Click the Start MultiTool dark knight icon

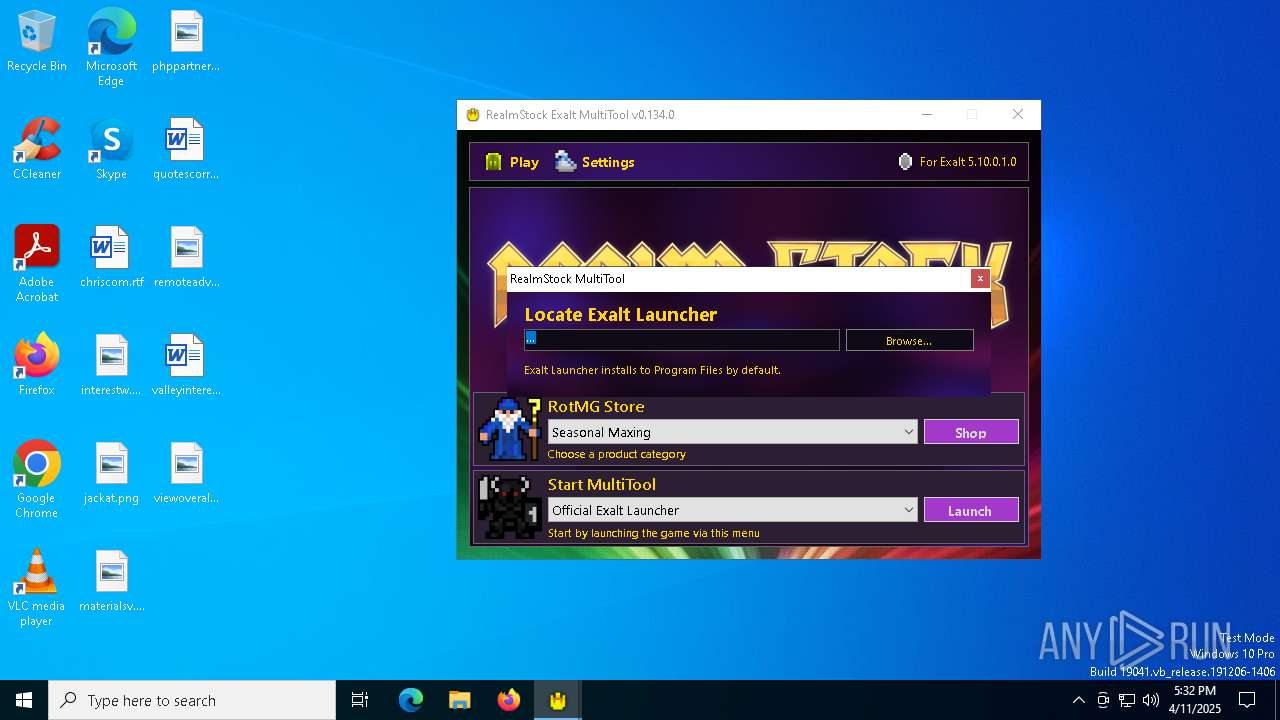coord(510,507)
